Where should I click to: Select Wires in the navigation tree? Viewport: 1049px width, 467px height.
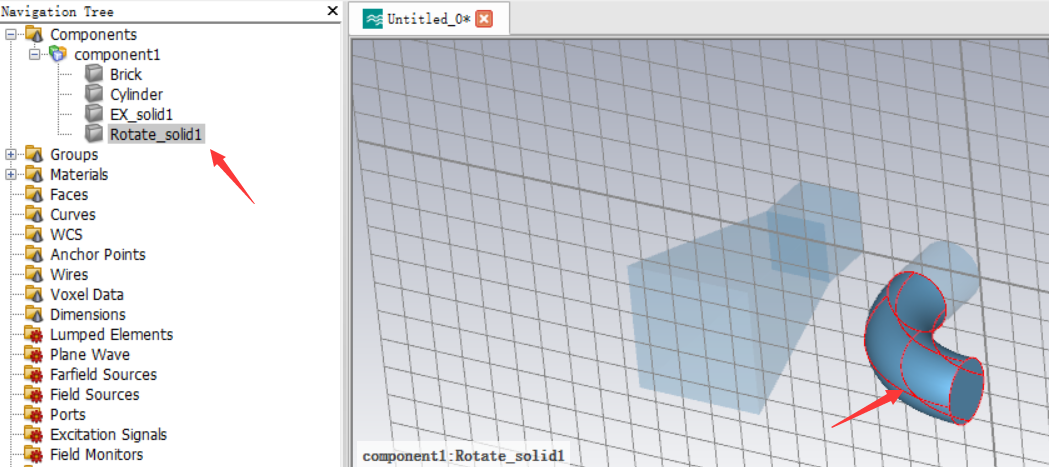click(69, 275)
